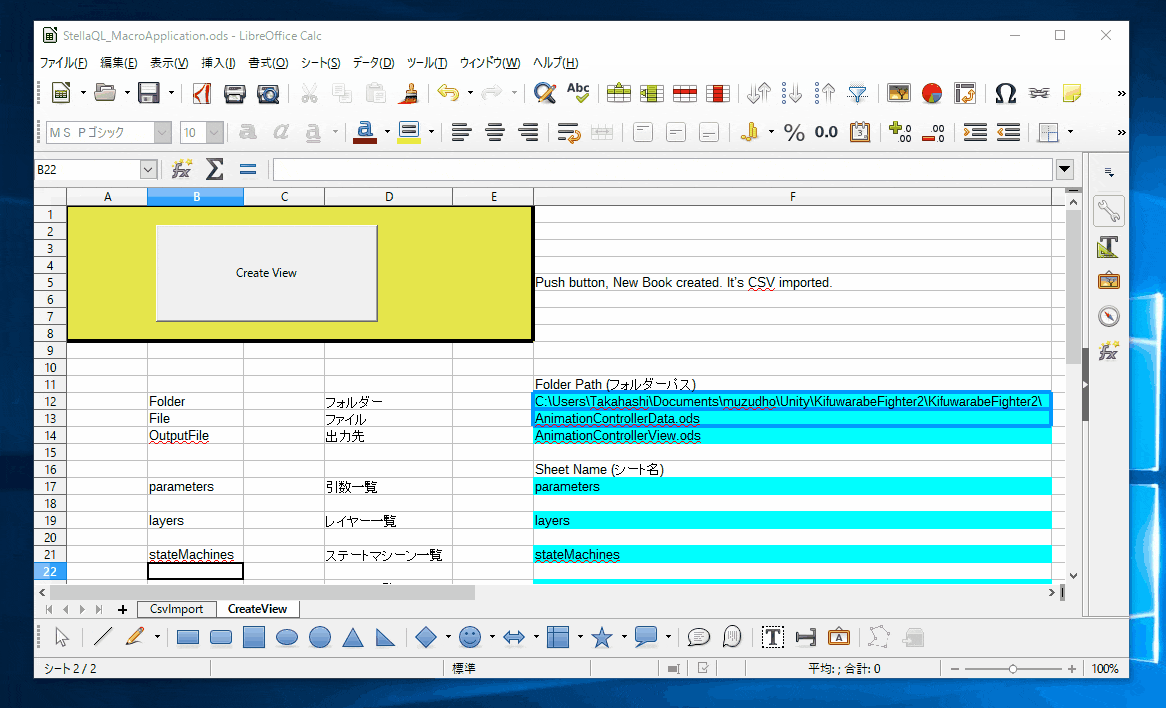
Task: Click the Sum sigma icon
Action: pos(214,170)
